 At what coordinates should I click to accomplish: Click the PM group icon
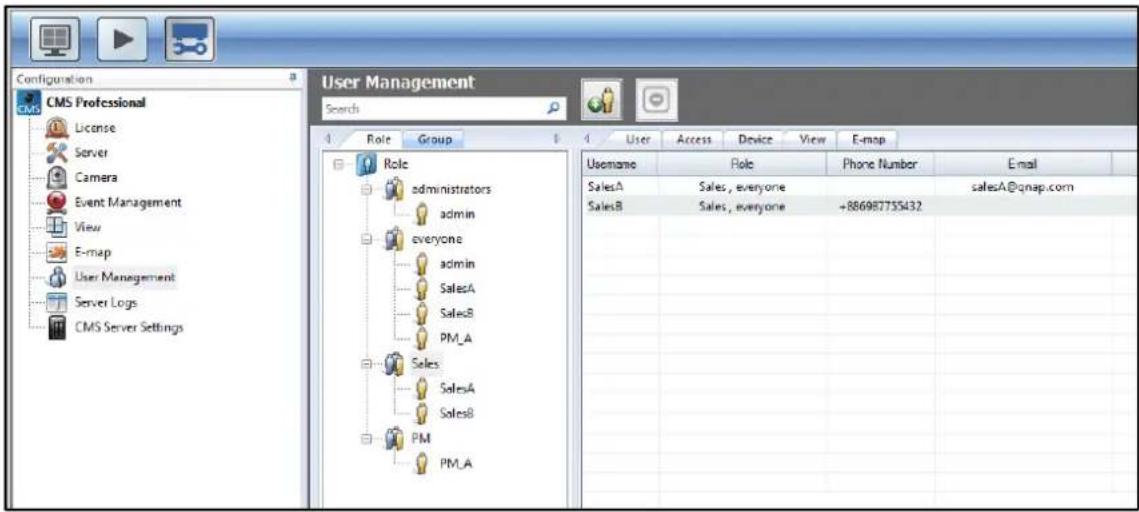click(394, 438)
